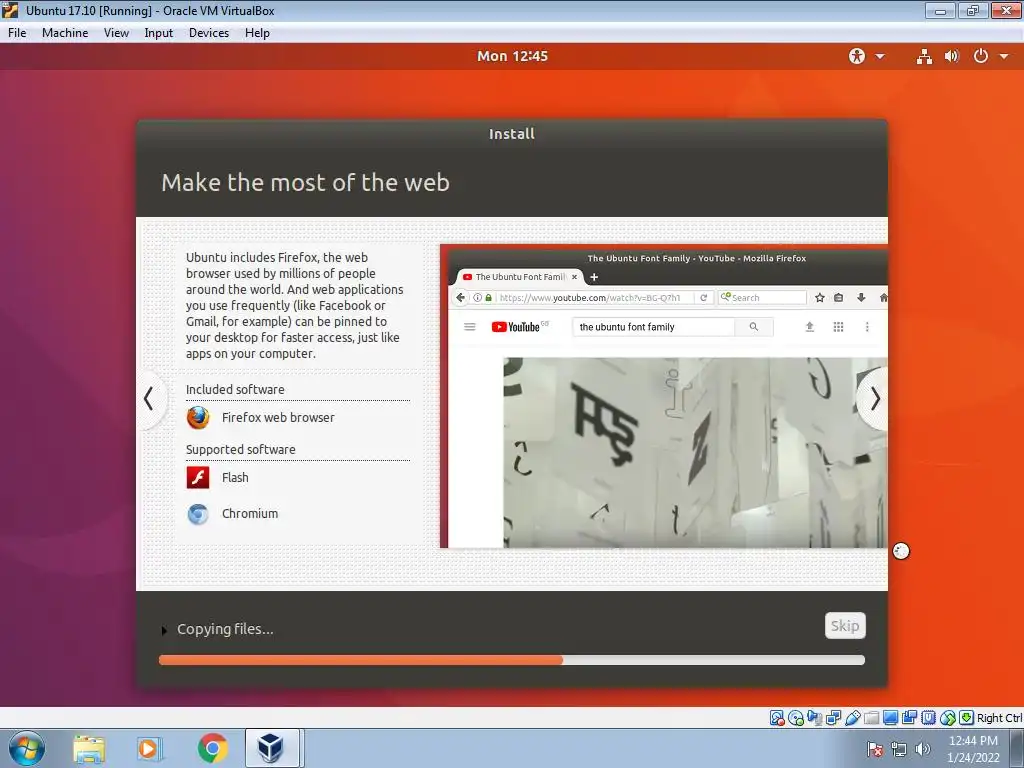Click the YouTube apps grid icon
Image resolution: width=1024 pixels, height=768 pixels.
(x=839, y=327)
